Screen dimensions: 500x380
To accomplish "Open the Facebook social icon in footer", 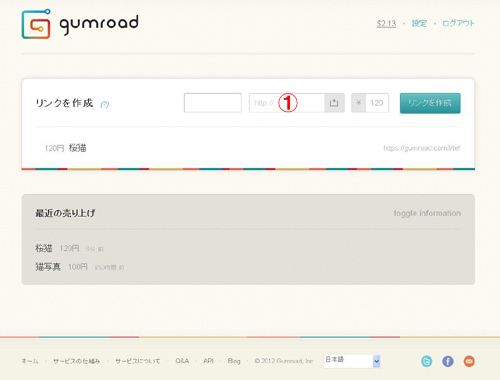I will pos(448,361).
